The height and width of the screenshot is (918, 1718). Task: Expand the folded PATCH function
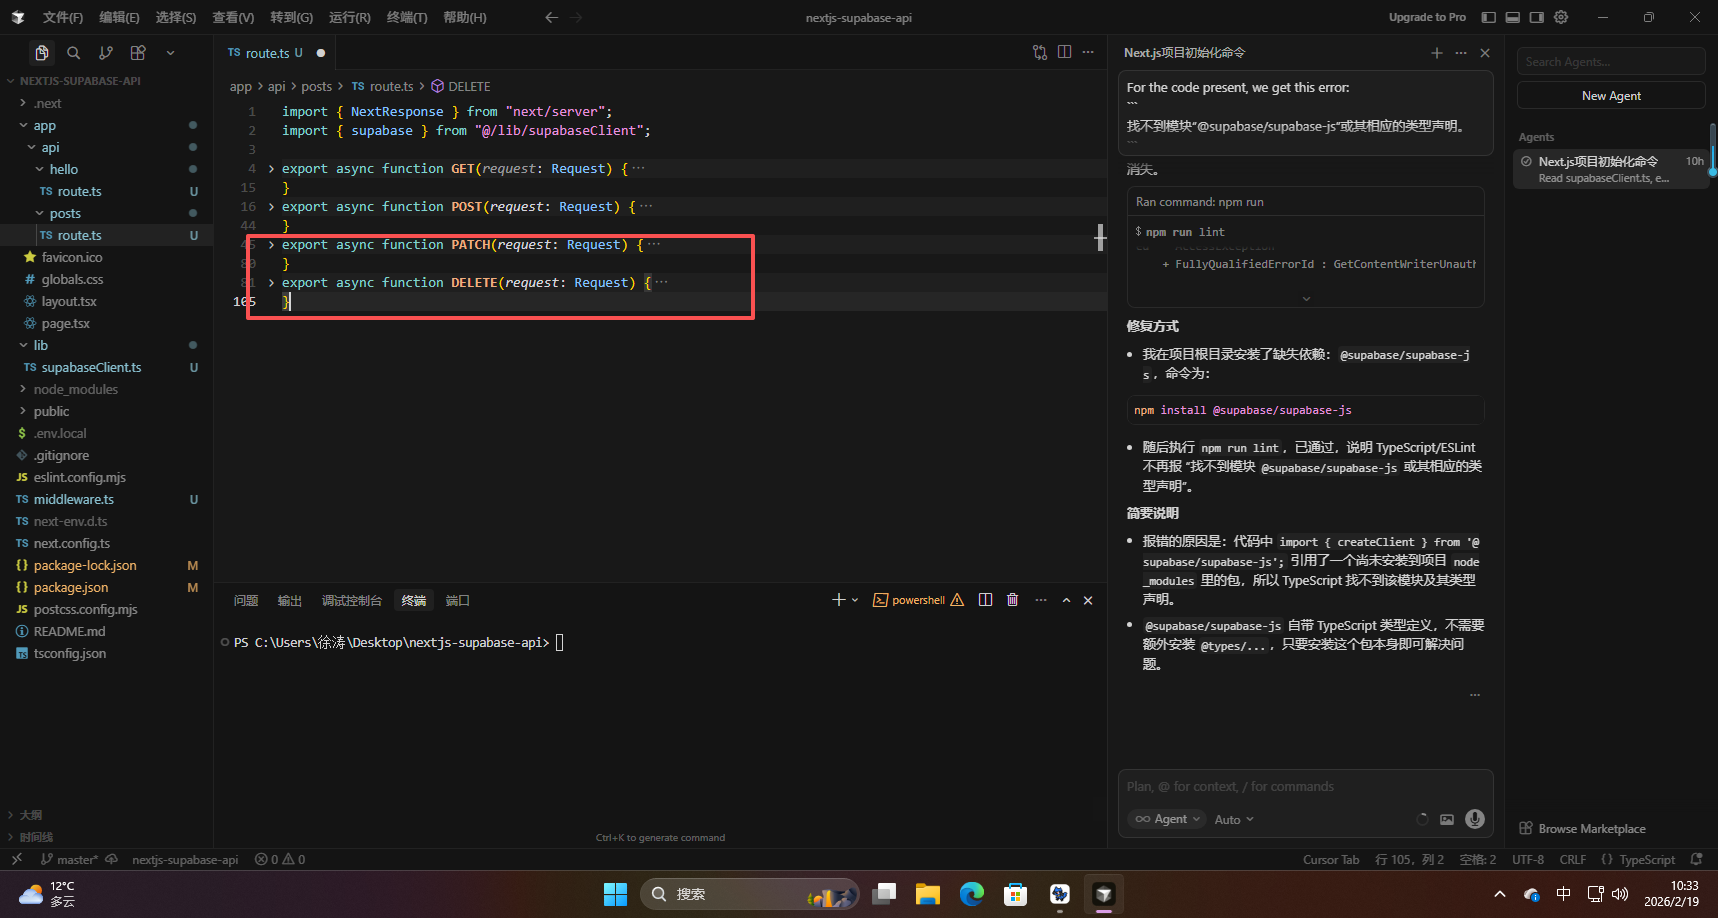click(x=271, y=245)
